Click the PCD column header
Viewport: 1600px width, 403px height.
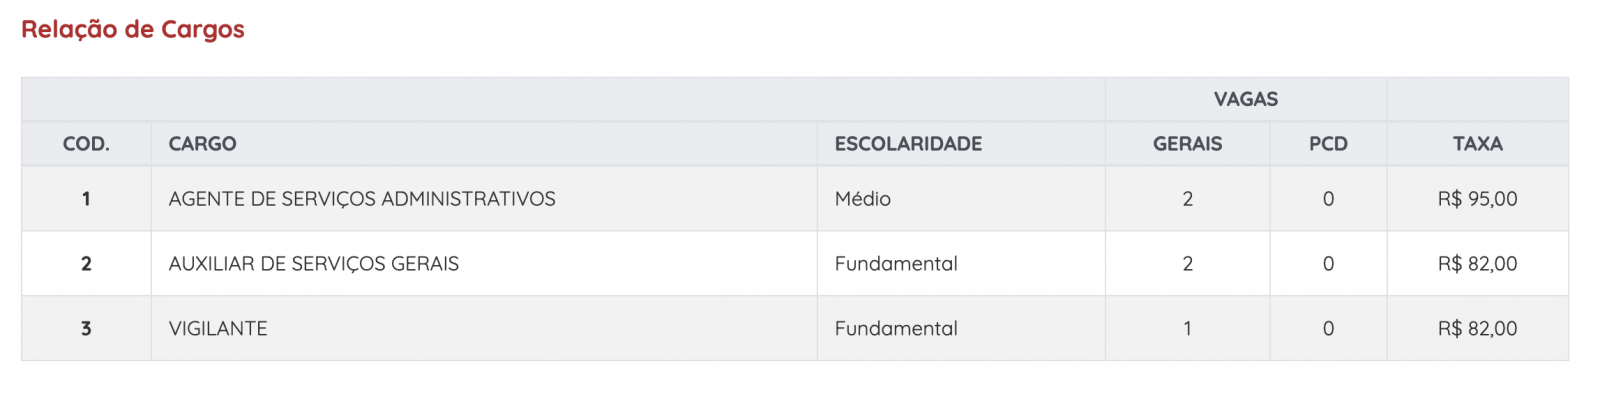pyautogui.click(x=1328, y=144)
